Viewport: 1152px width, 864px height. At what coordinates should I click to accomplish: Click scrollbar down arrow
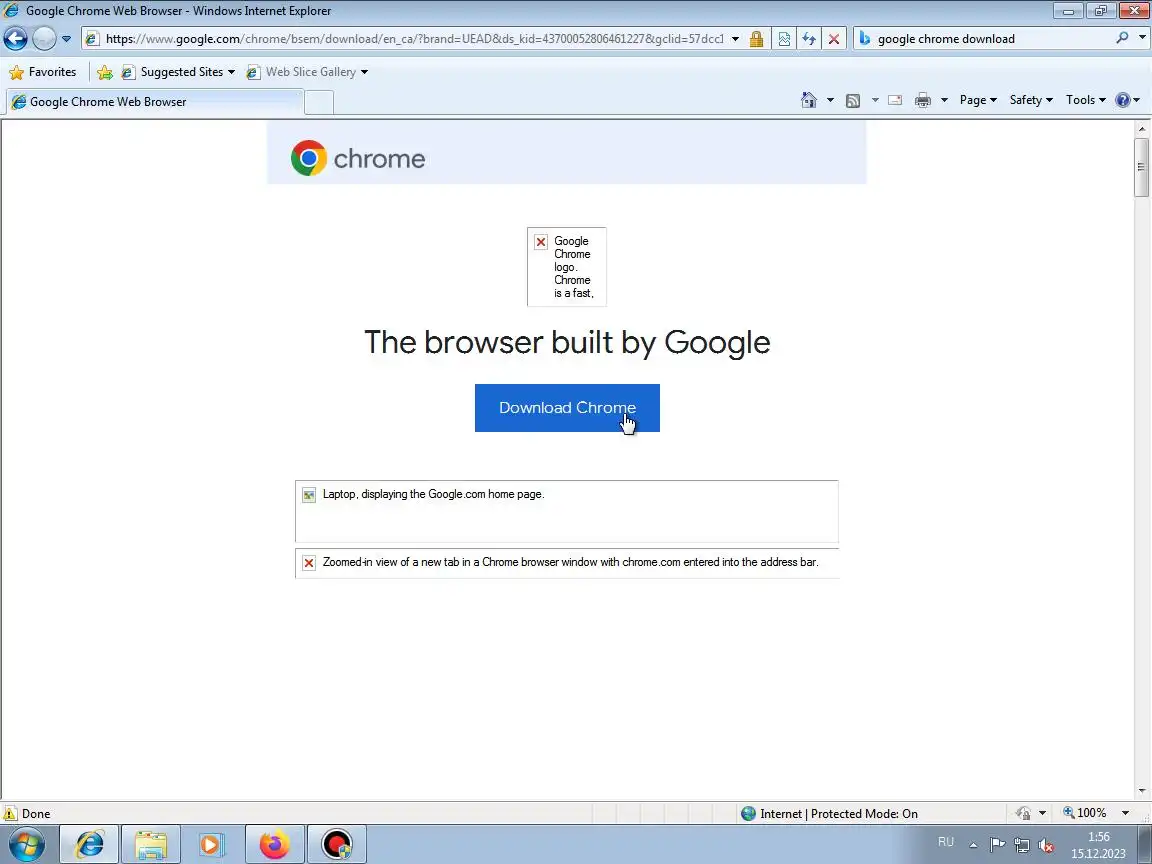click(1141, 791)
